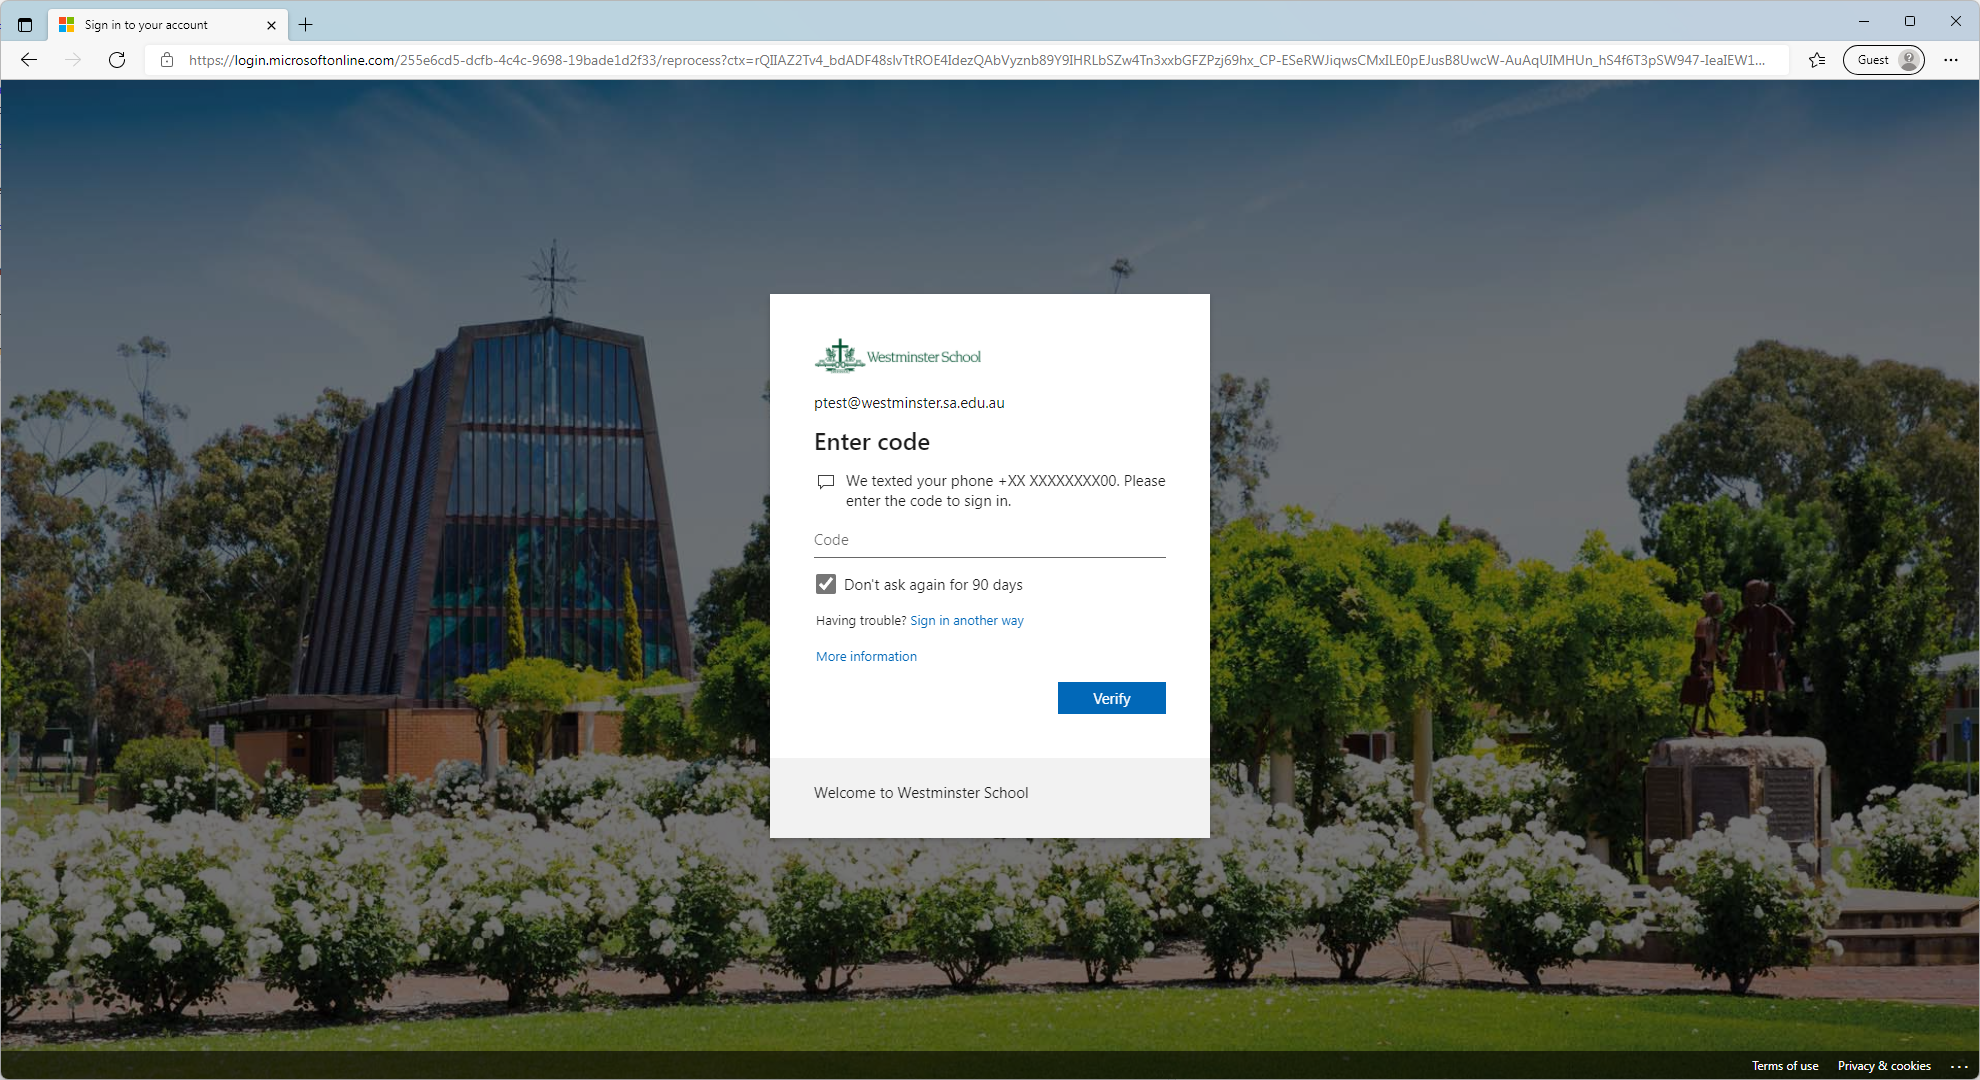This screenshot has height=1080, width=1980.
Task: Re-enable the Don't ask again checkbox
Action: pos(825,584)
